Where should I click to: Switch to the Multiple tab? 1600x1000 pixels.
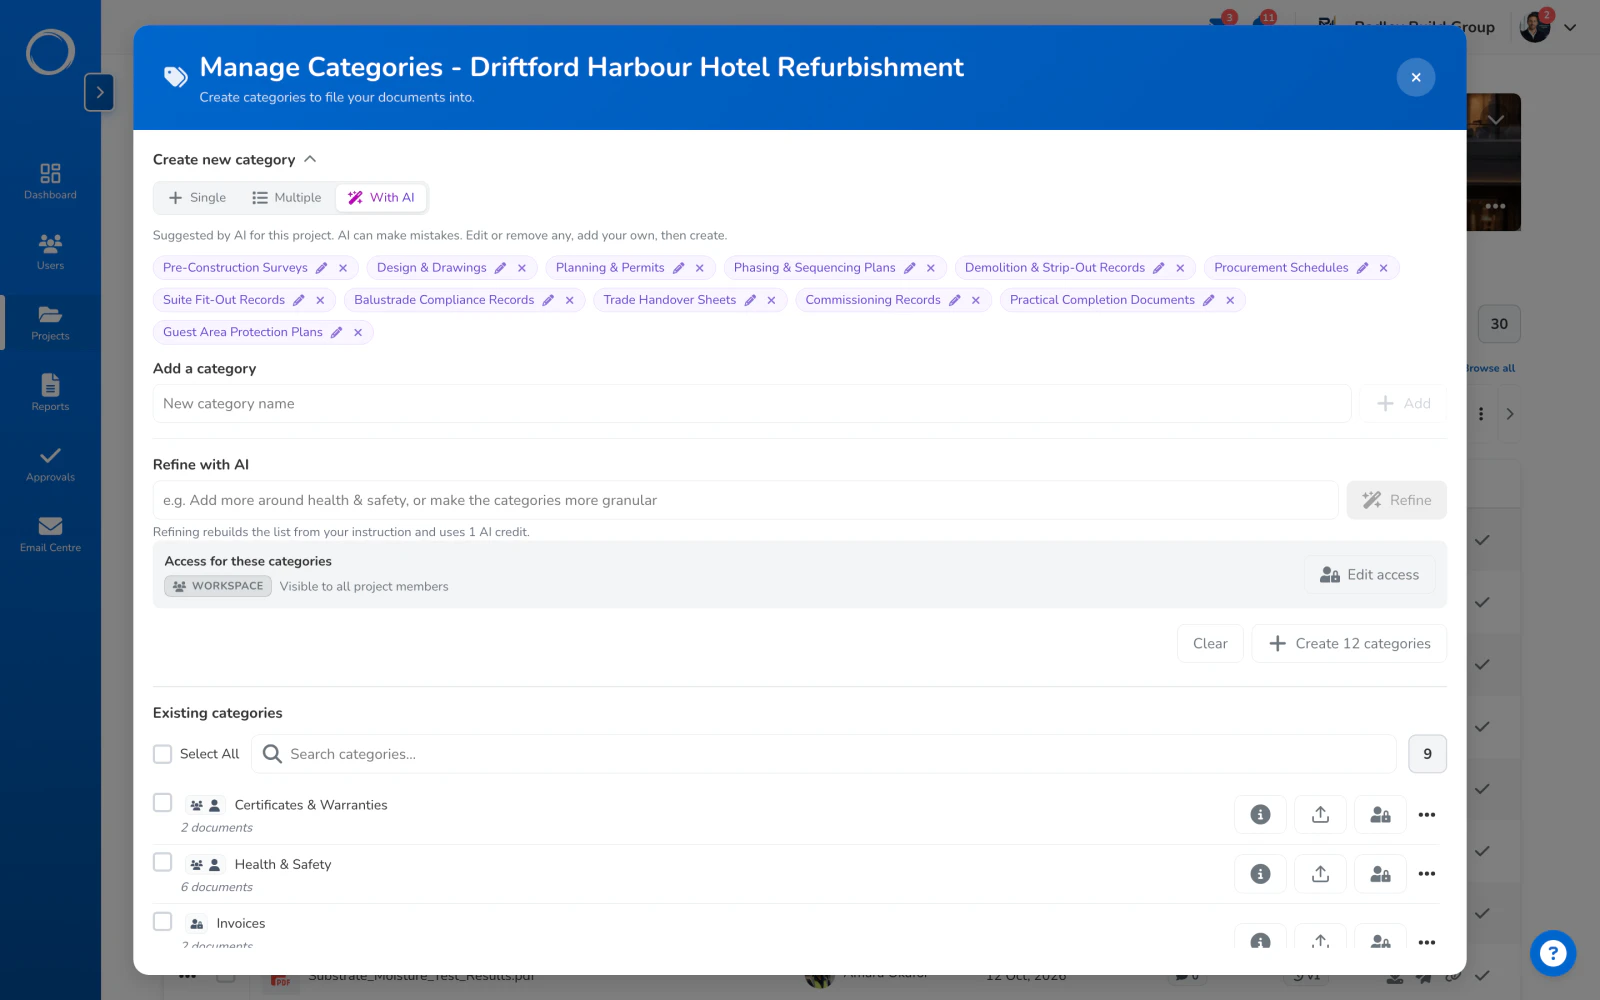click(x=286, y=198)
